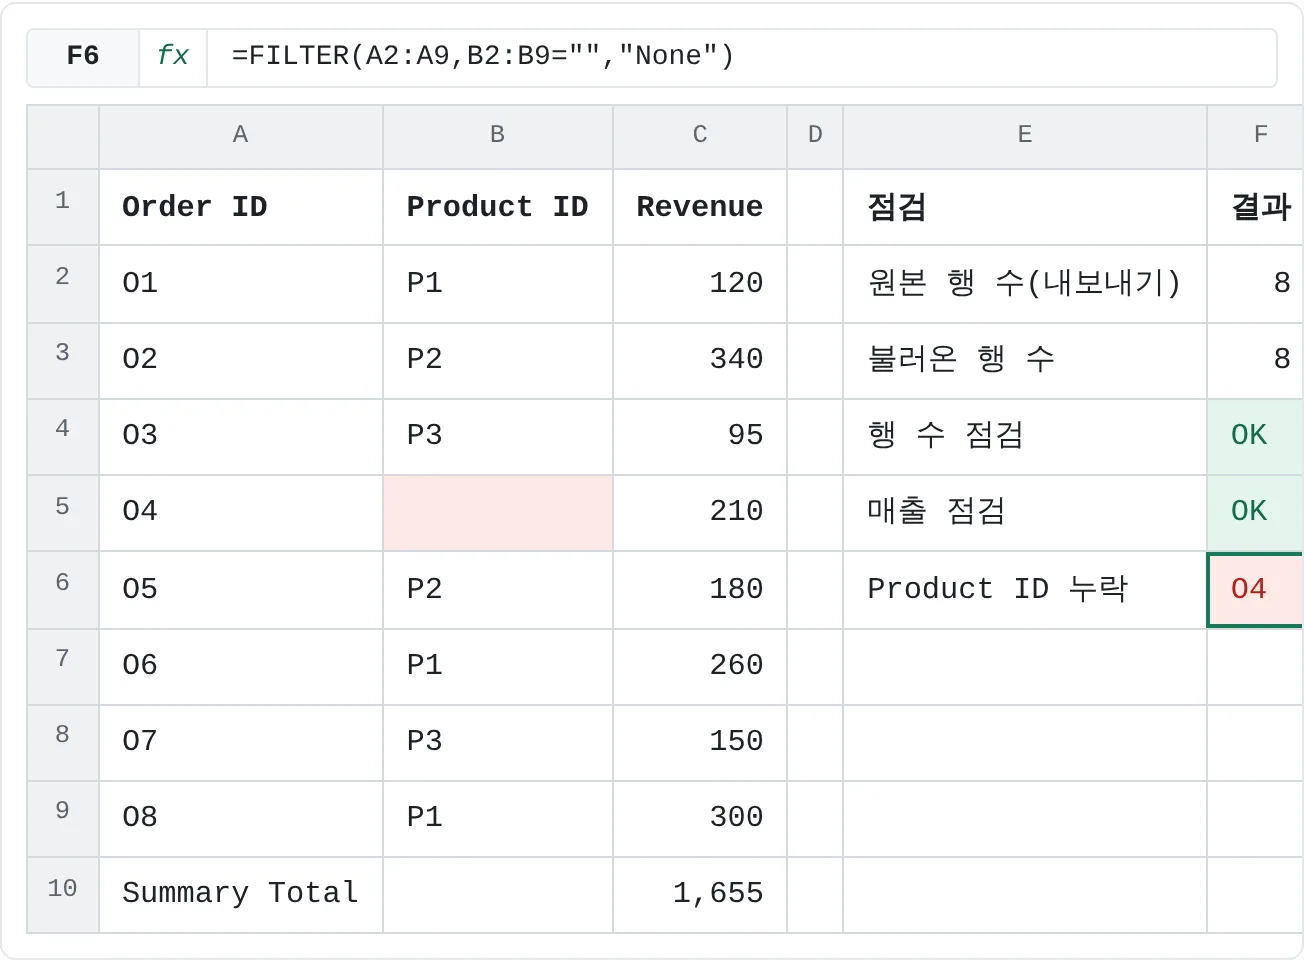The image size is (1304, 962).
Task: Click the fx function icon
Action: tap(173, 56)
